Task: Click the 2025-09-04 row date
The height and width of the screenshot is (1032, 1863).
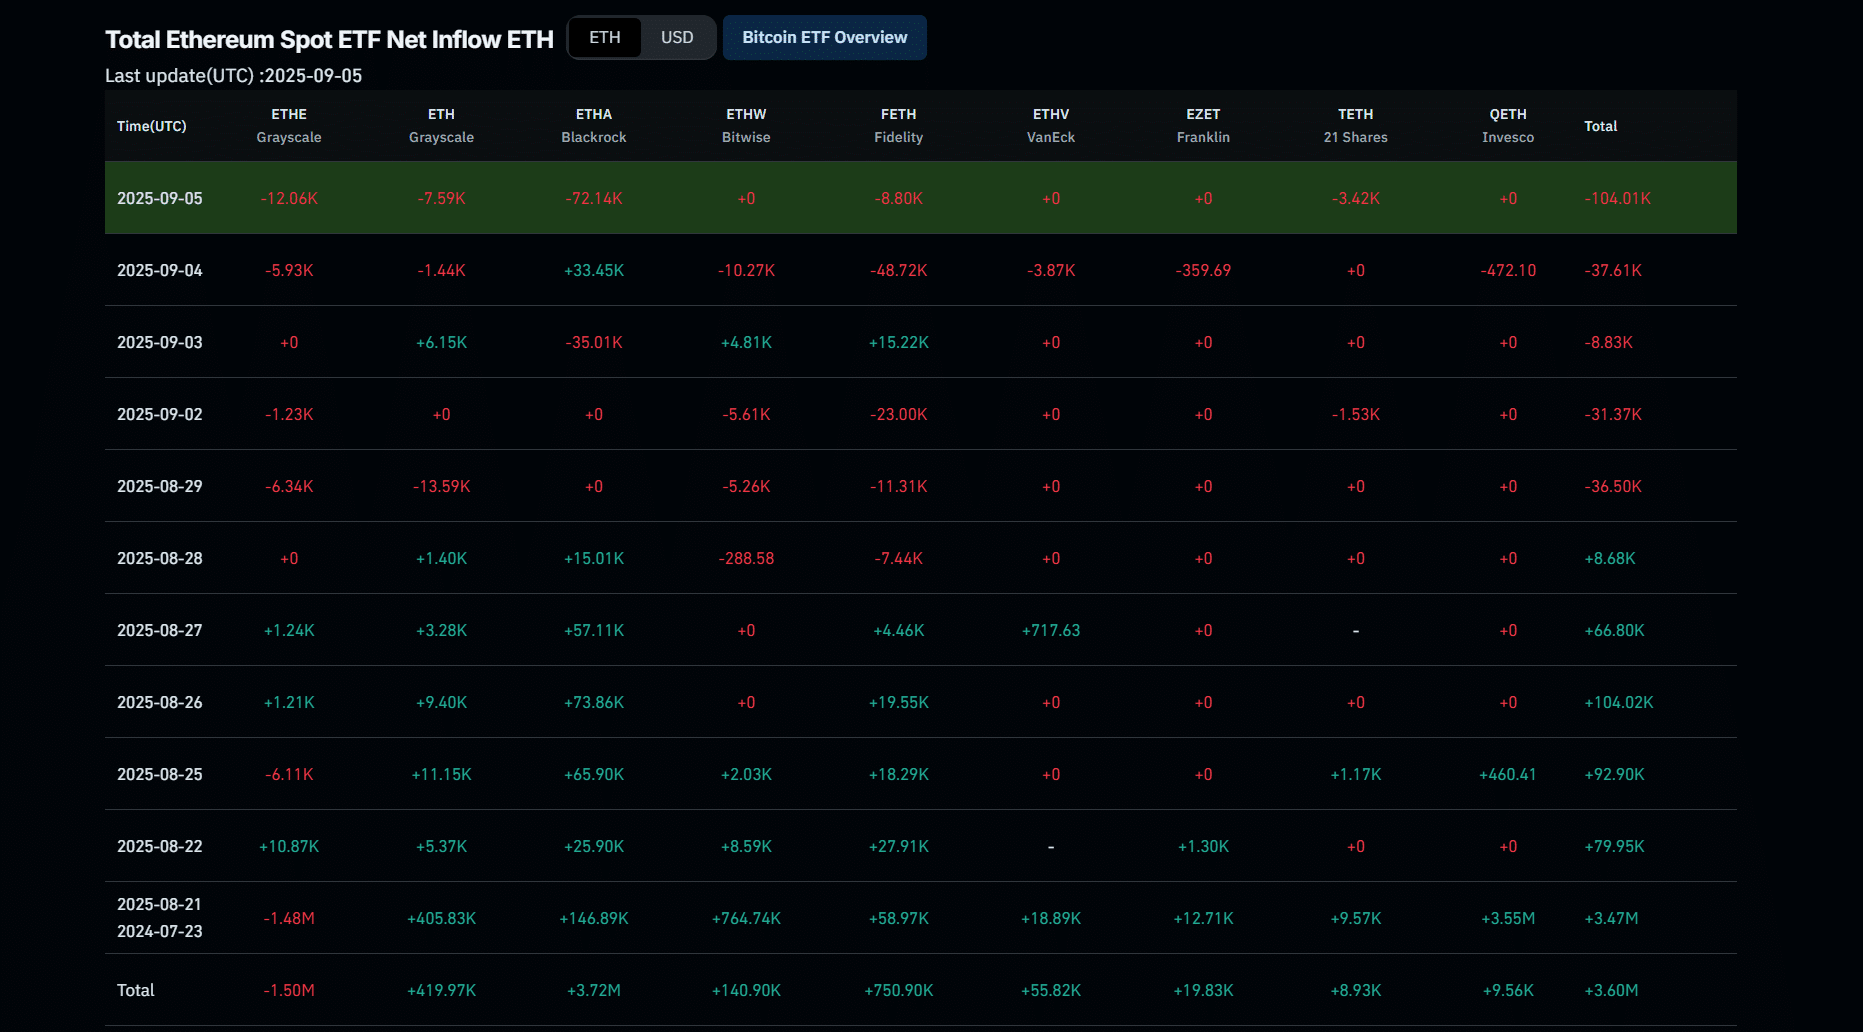Action: (x=160, y=270)
